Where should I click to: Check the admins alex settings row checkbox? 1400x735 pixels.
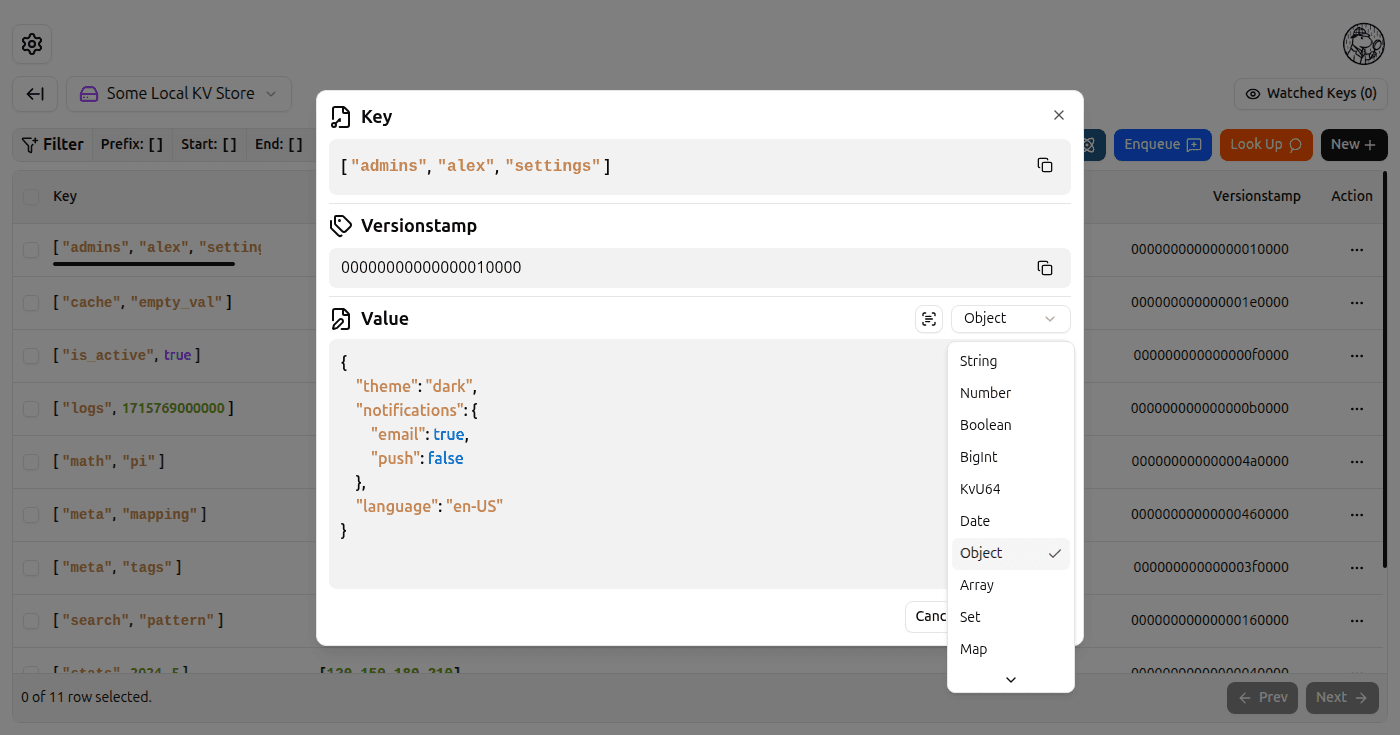coord(31,250)
